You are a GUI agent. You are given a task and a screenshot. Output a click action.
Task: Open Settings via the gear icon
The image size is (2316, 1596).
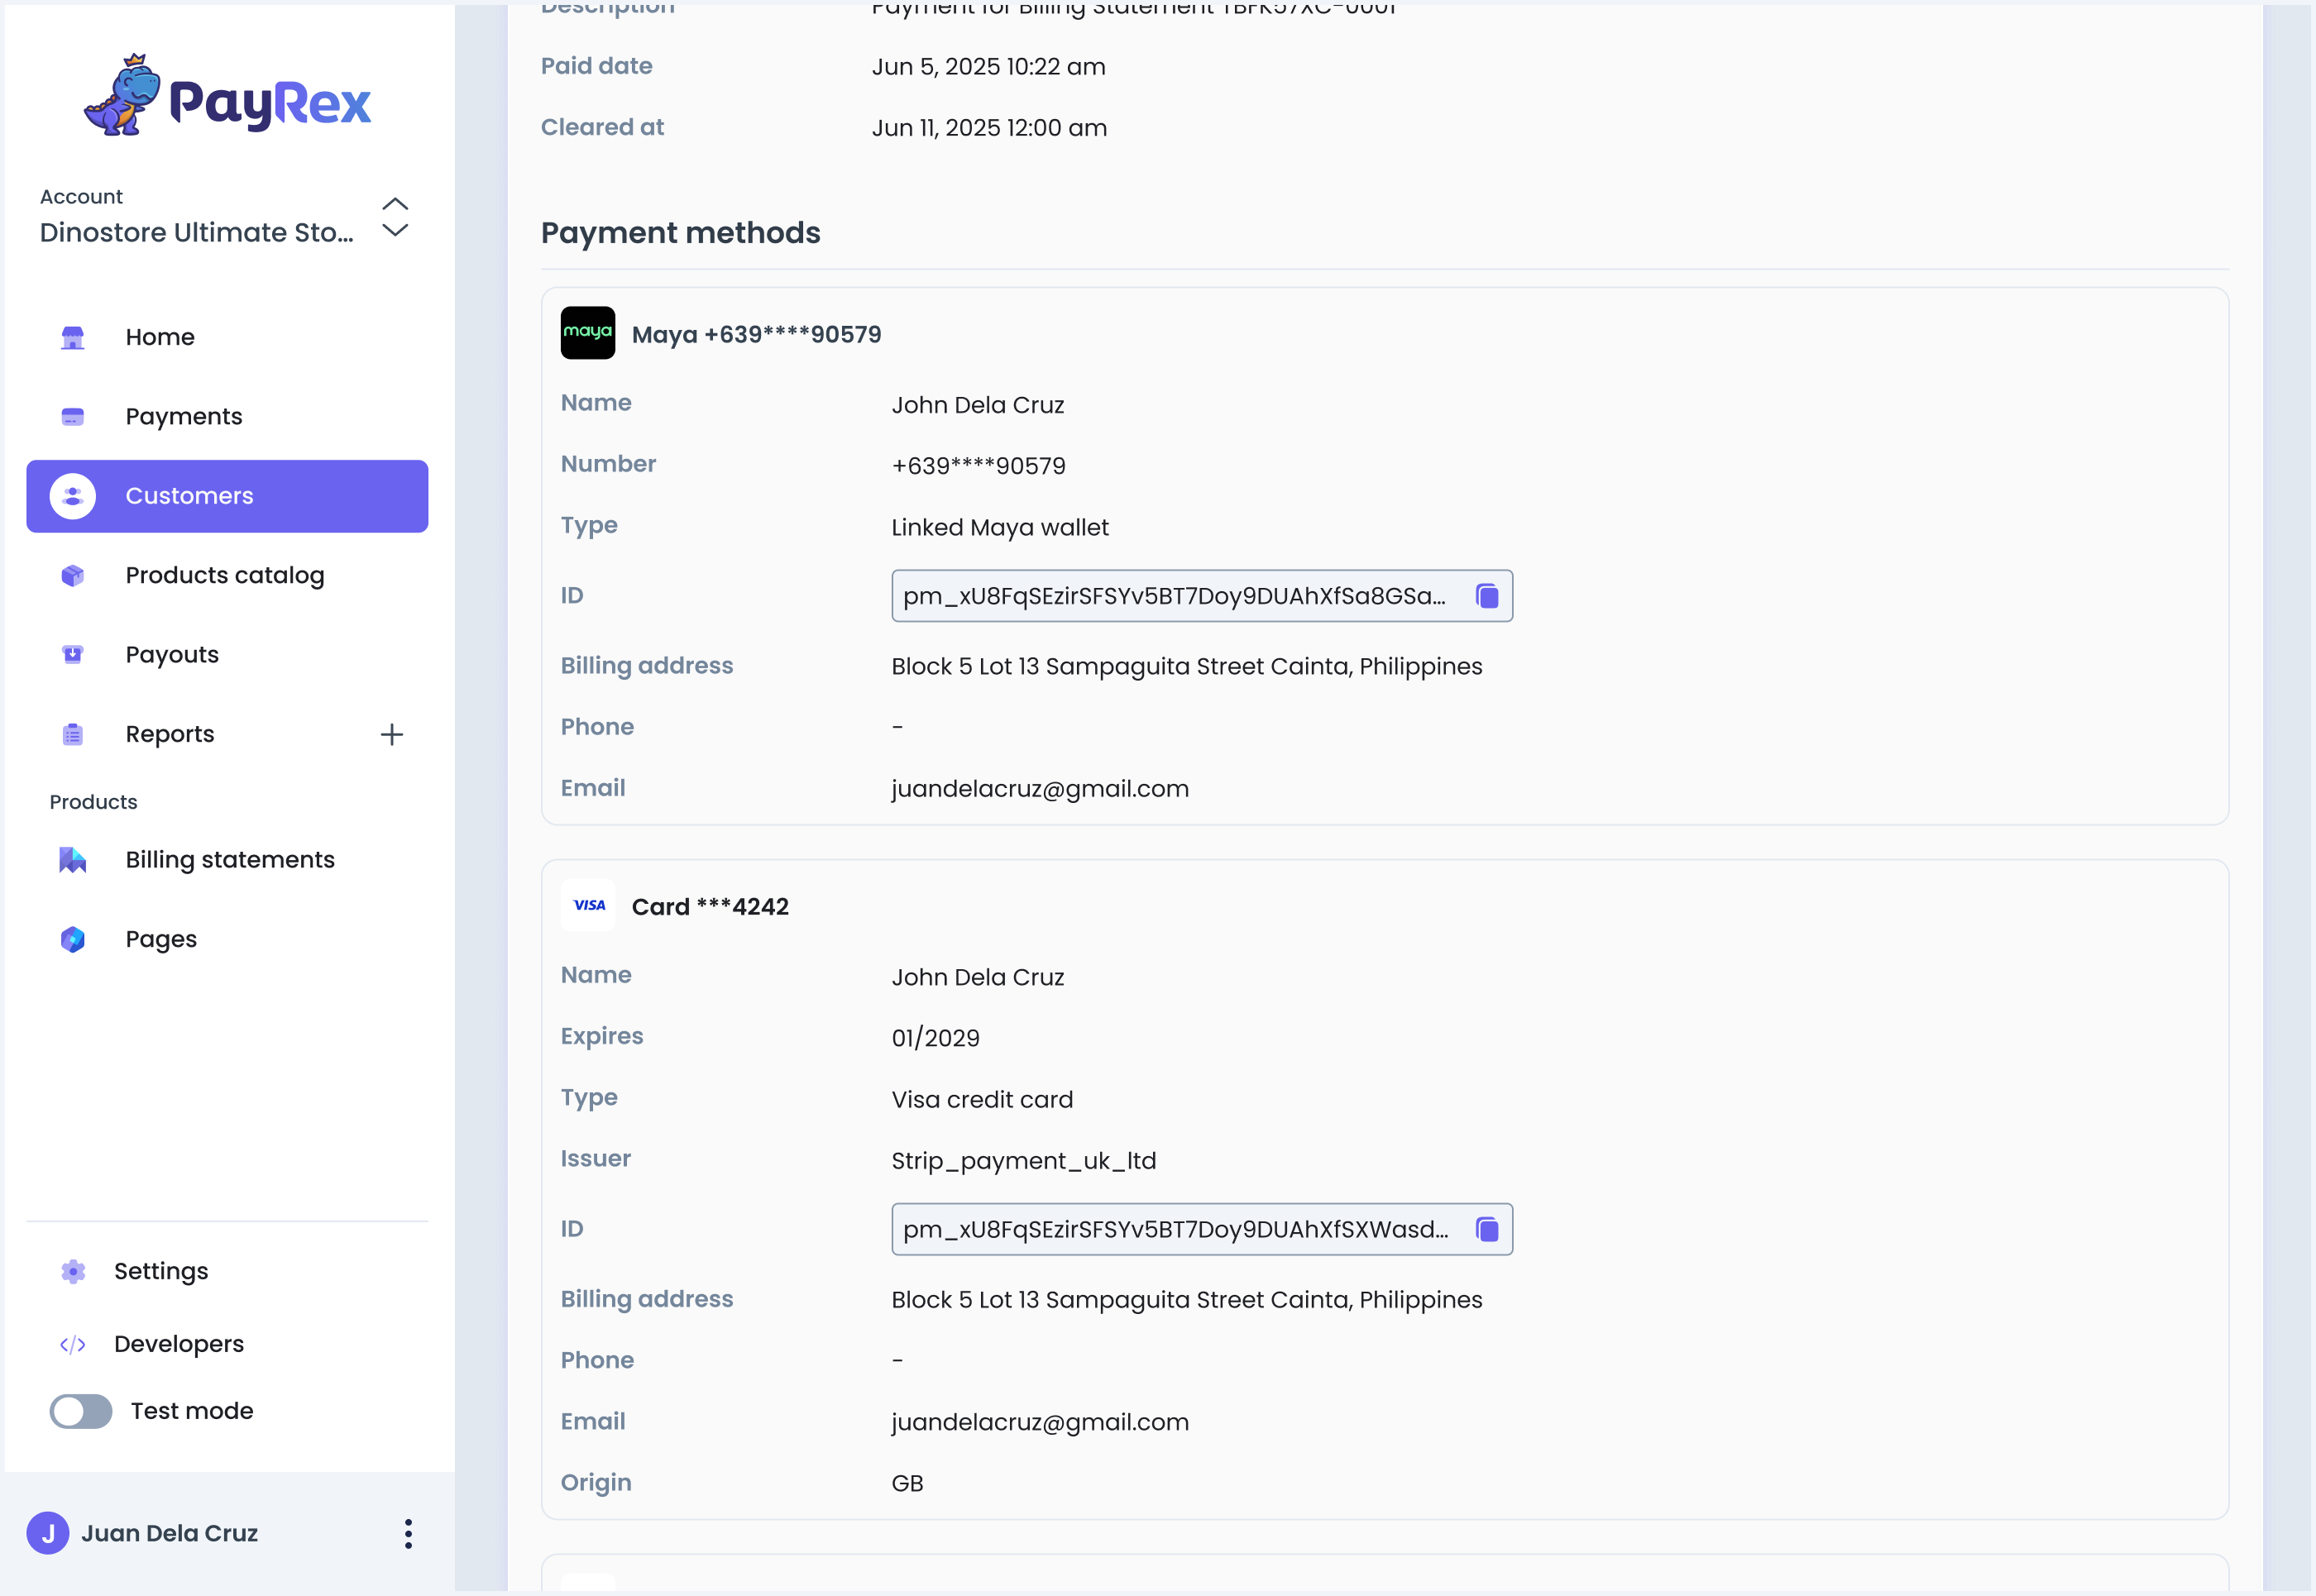point(73,1271)
